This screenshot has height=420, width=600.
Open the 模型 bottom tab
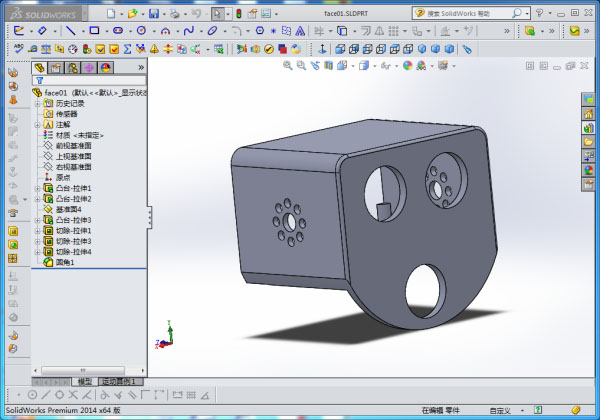pos(85,381)
